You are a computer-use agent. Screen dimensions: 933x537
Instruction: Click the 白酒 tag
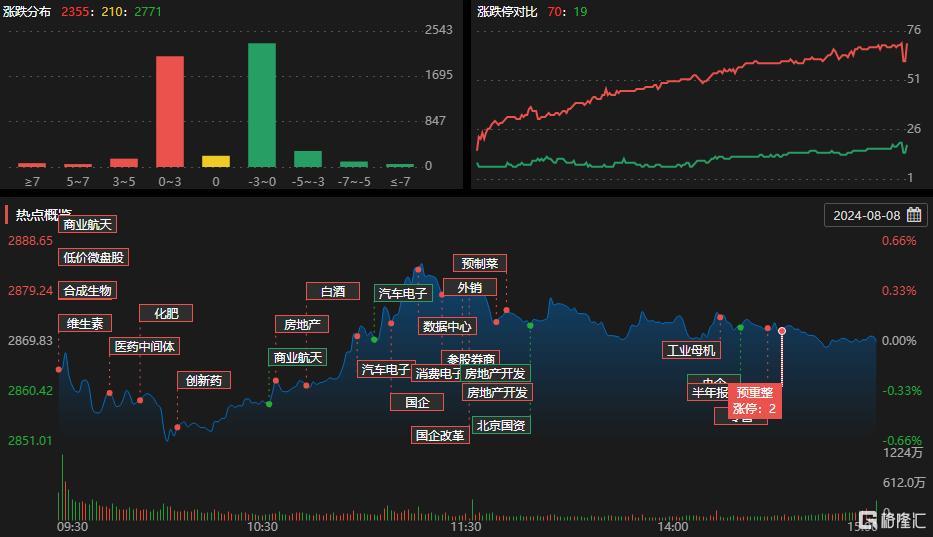point(333,291)
